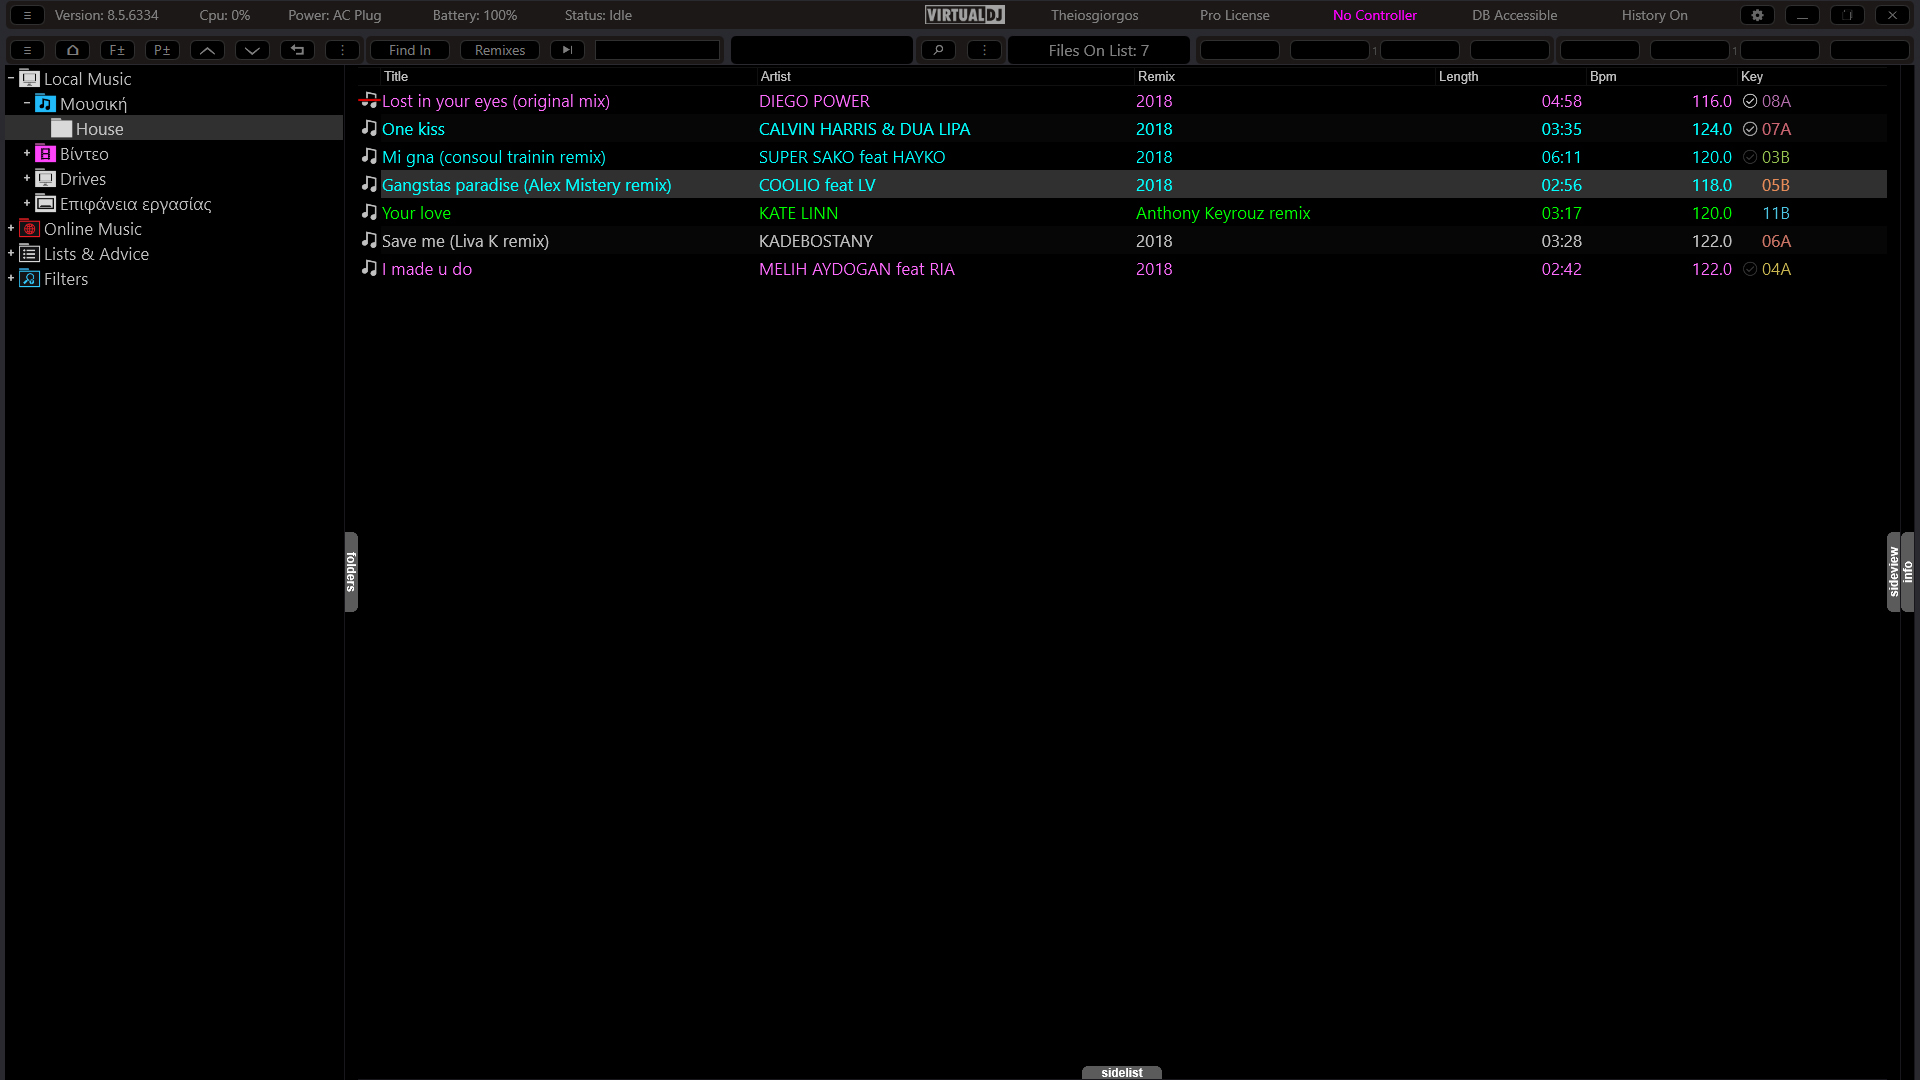Click the 11B key value
Screen dimensions: 1920x1080
tap(1775, 213)
